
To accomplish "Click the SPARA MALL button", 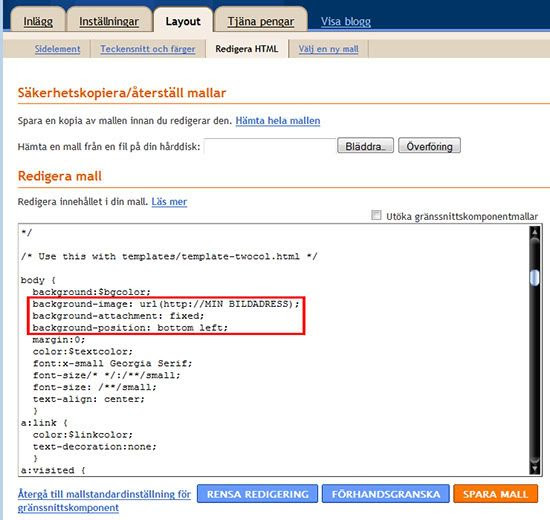I will click(495, 494).
